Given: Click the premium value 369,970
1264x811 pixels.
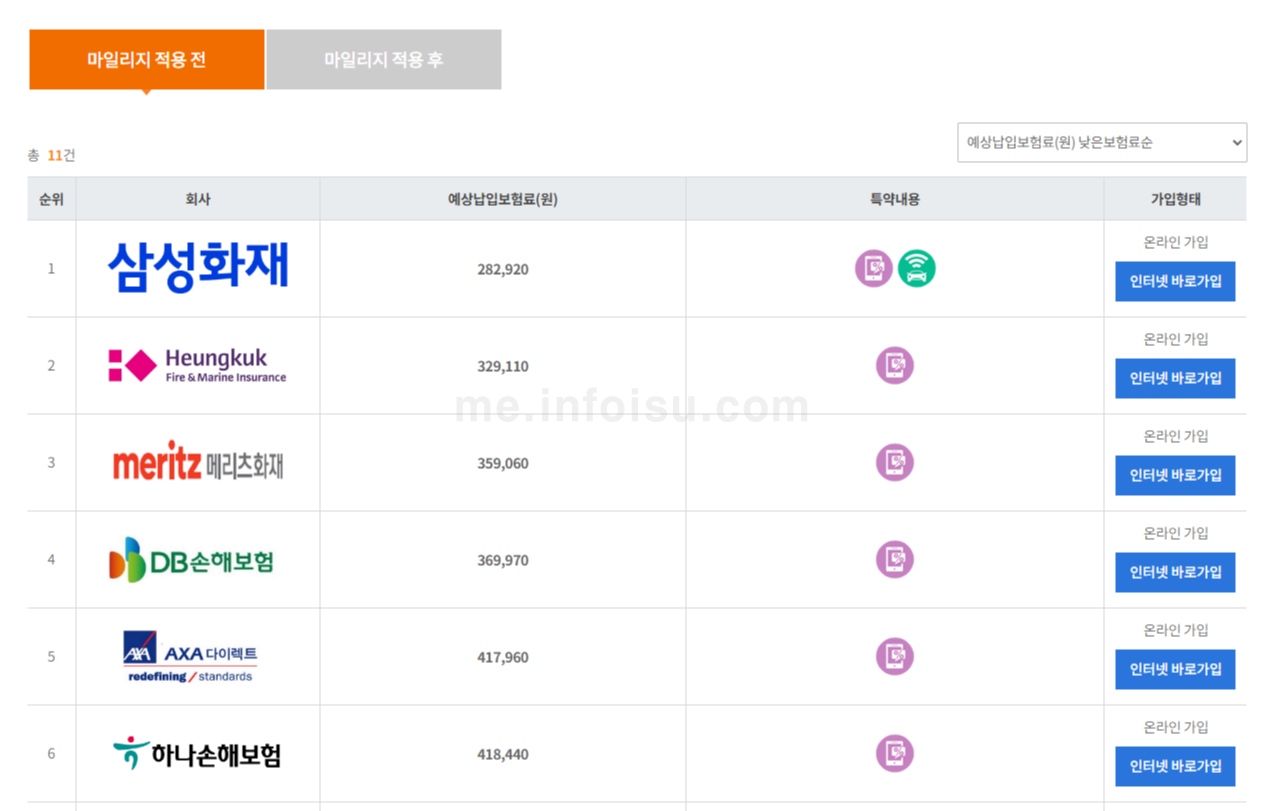Looking at the screenshot, I should pyautogui.click(x=503, y=561).
